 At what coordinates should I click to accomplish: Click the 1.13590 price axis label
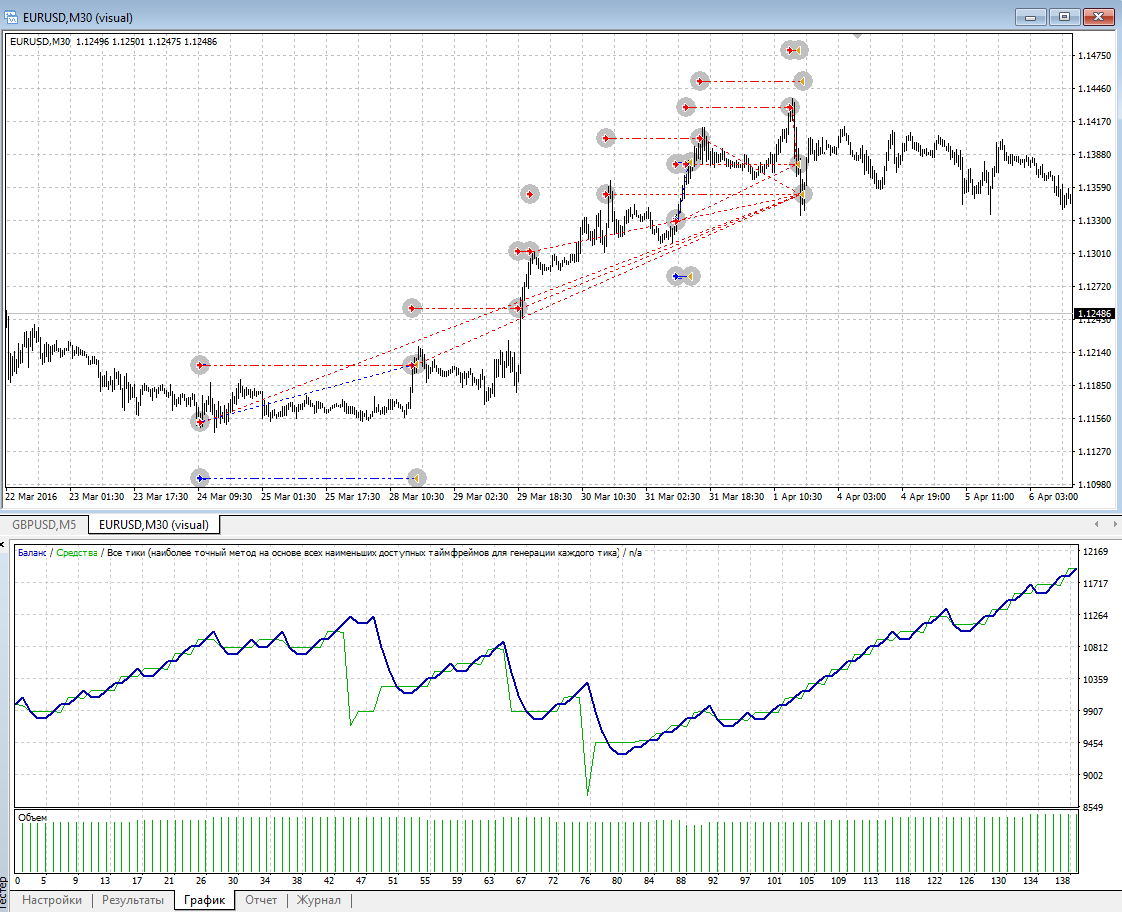[x=1095, y=187]
